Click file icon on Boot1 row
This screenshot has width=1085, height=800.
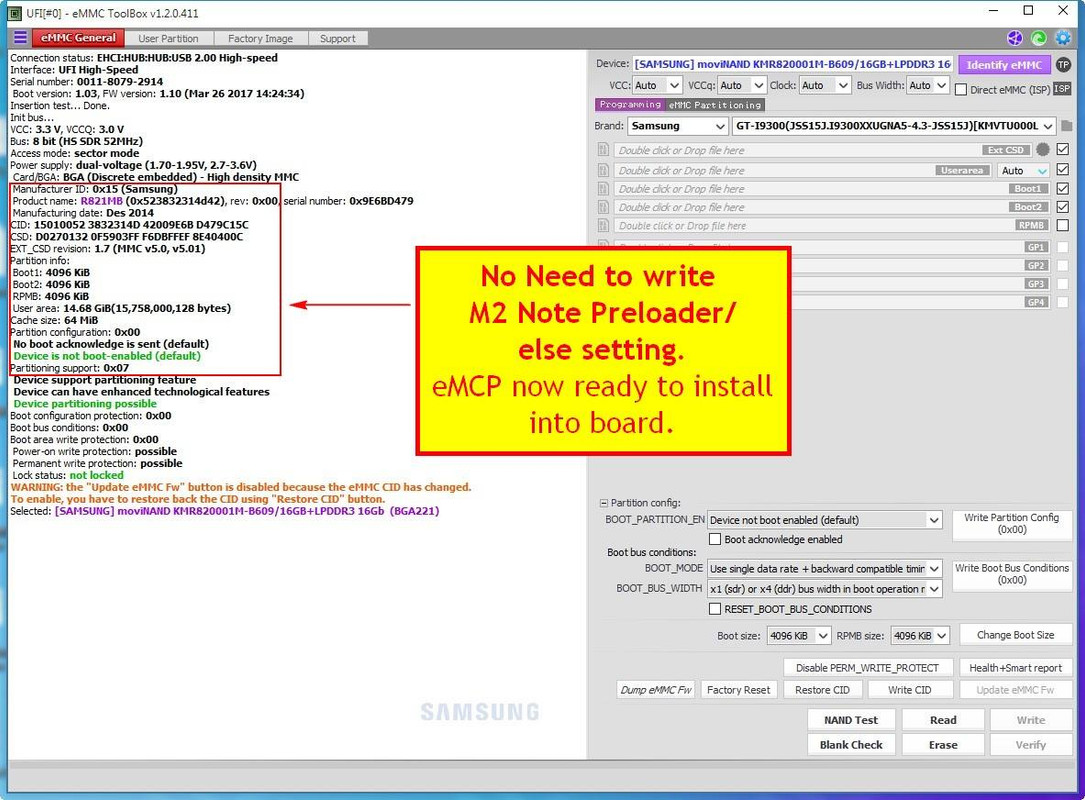tap(603, 189)
